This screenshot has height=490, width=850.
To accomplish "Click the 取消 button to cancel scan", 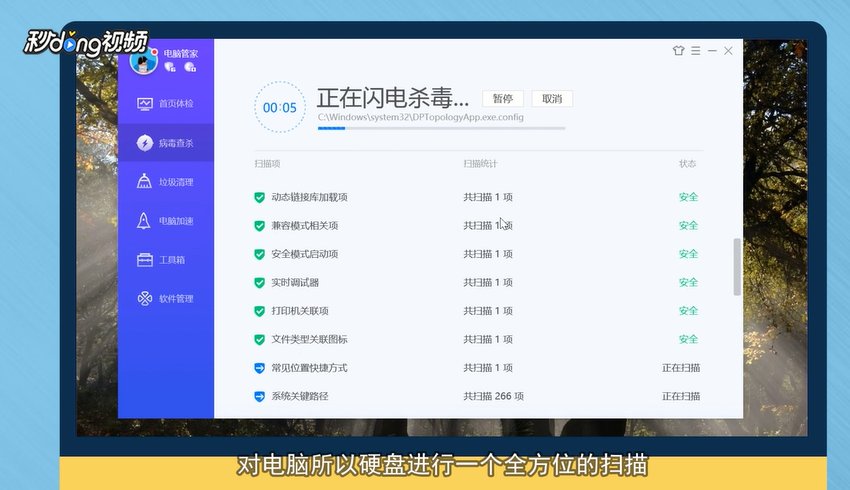I will pyautogui.click(x=552, y=99).
